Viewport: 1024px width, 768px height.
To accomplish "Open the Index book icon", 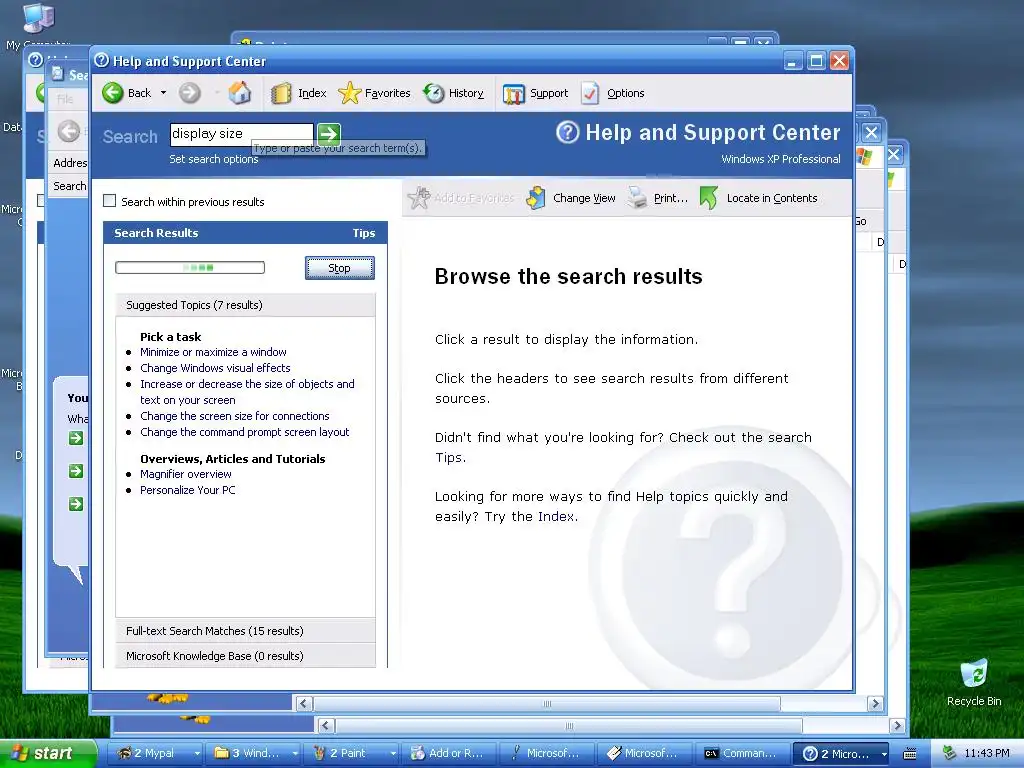I will 281,93.
